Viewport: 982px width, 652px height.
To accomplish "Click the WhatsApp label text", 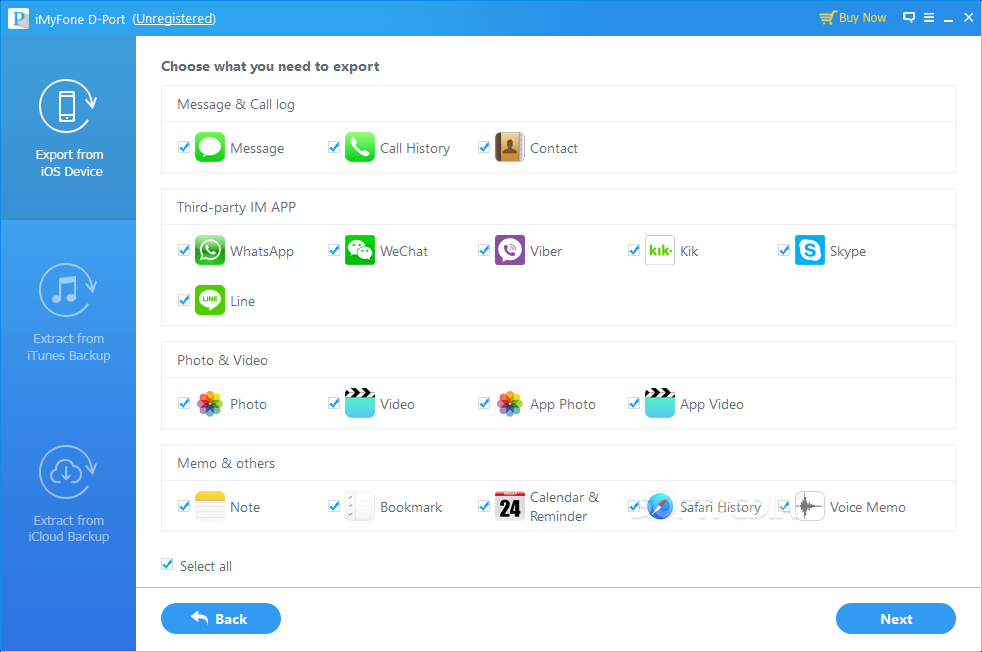I will (x=262, y=252).
